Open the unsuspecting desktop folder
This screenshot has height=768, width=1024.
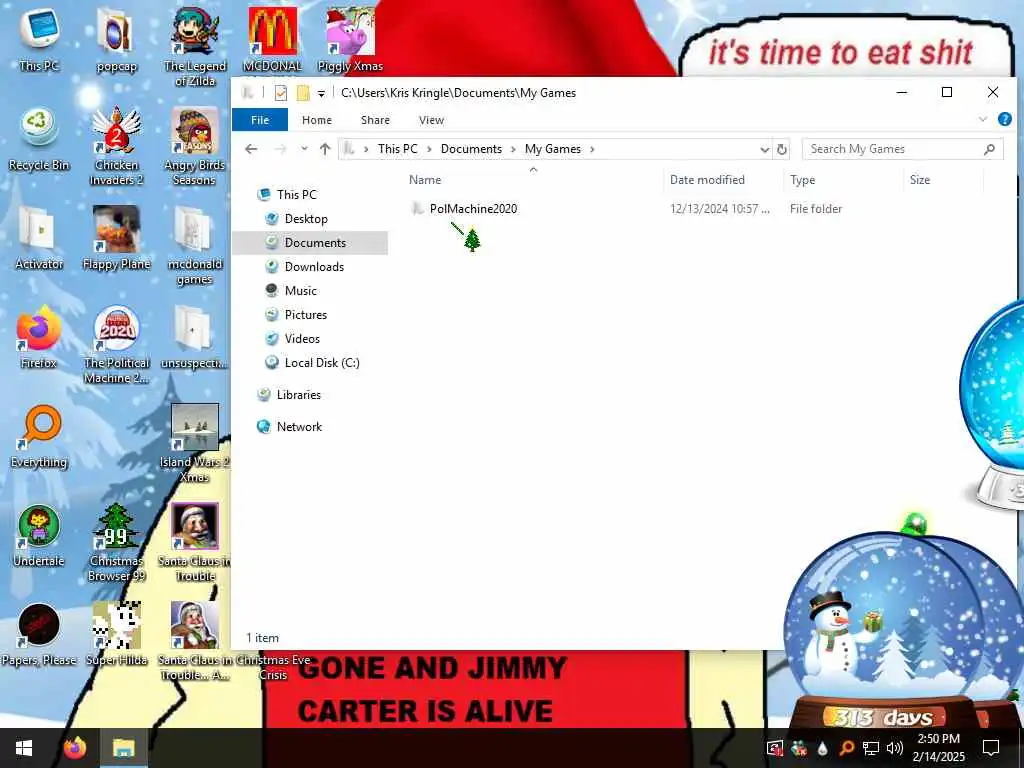pos(195,336)
